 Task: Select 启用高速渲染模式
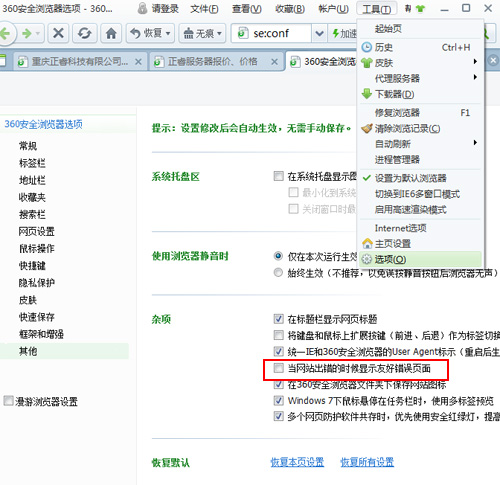point(421,210)
